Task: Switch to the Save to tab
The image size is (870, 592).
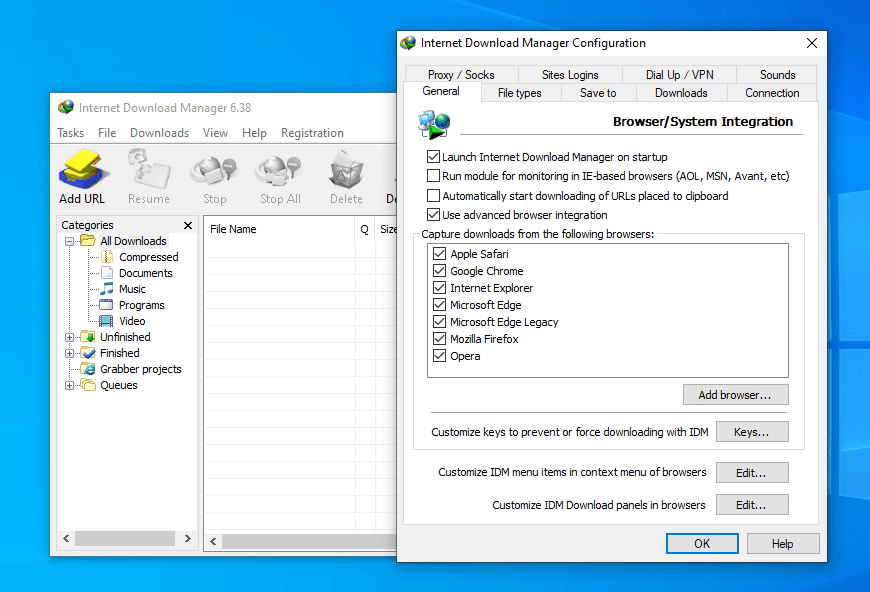Action: [x=598, y=93]
